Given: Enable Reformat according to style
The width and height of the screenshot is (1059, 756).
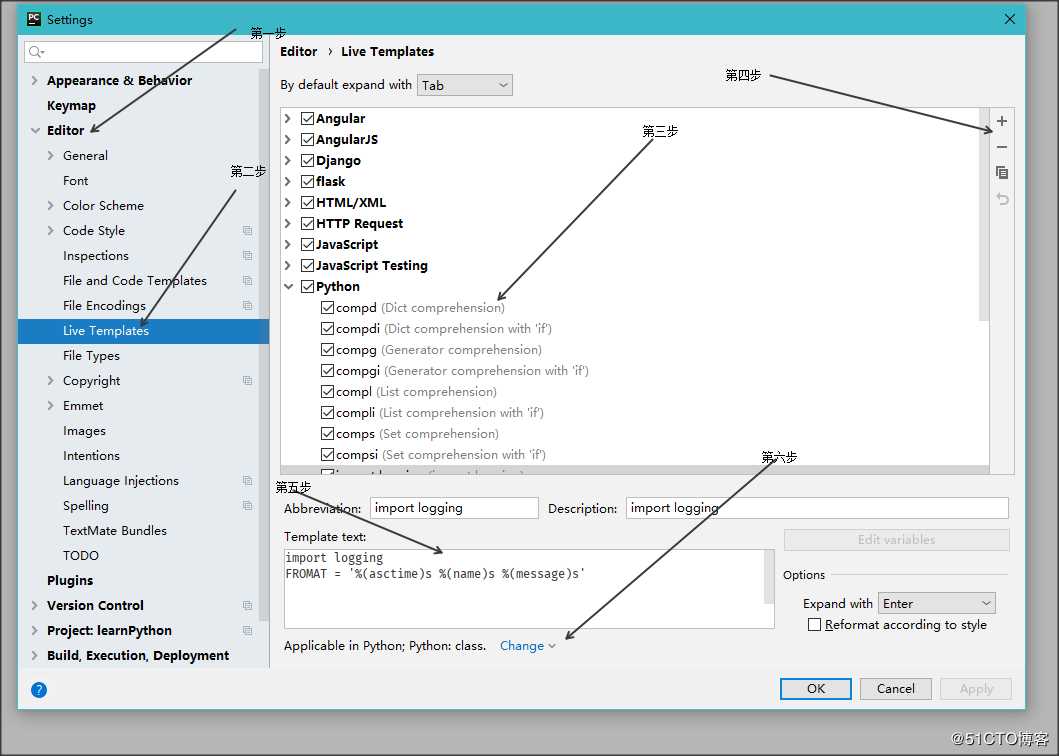Looking at the screenshot, I should coord(815,624).
